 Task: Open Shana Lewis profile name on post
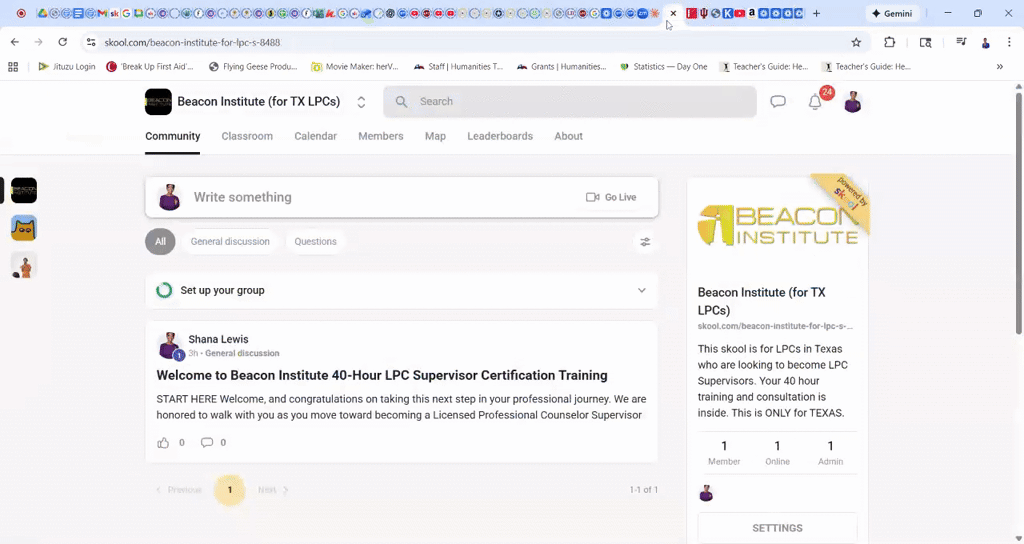(218, 339)
